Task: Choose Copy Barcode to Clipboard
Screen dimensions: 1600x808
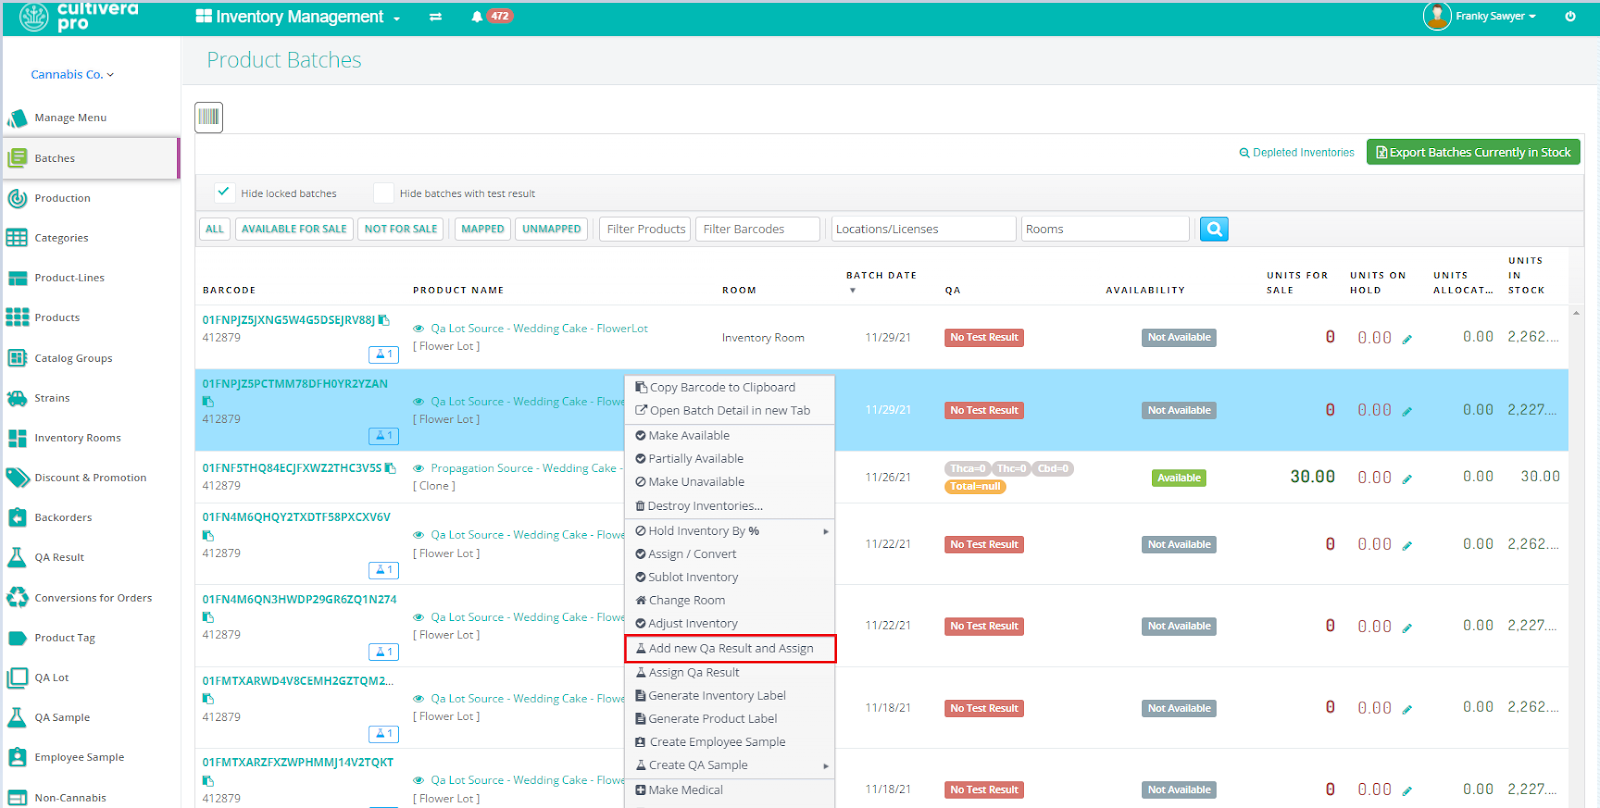Action: click(x=730, y=387)
